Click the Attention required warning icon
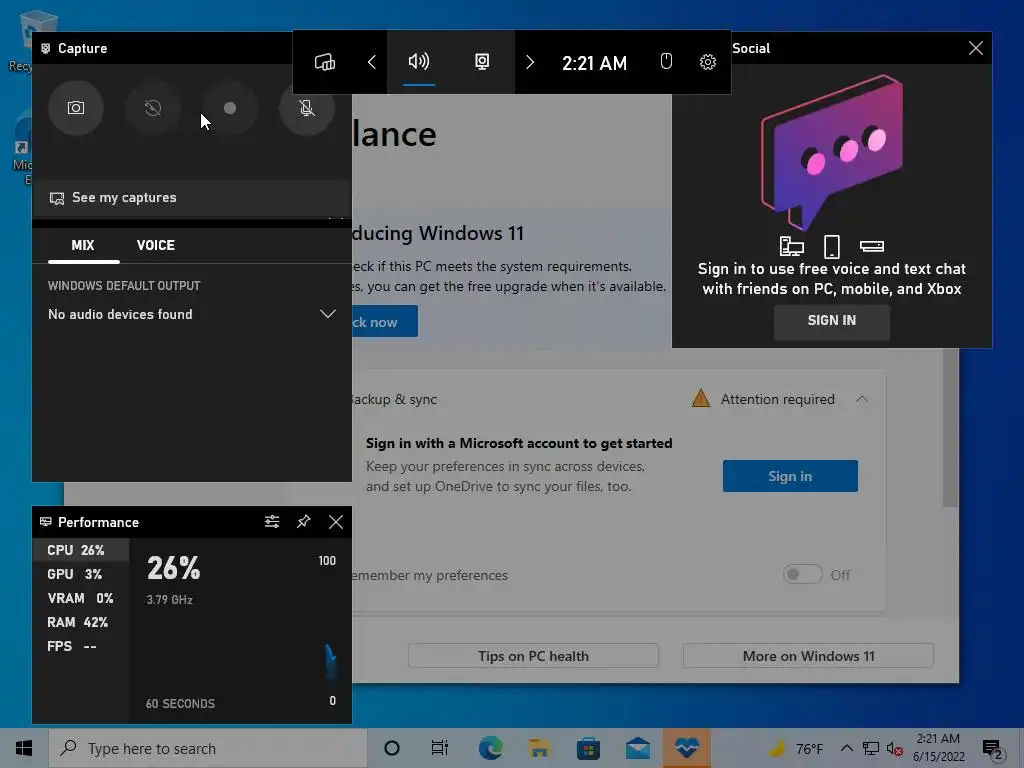The width and height of the screenshot is (1024, 768). 701,398
